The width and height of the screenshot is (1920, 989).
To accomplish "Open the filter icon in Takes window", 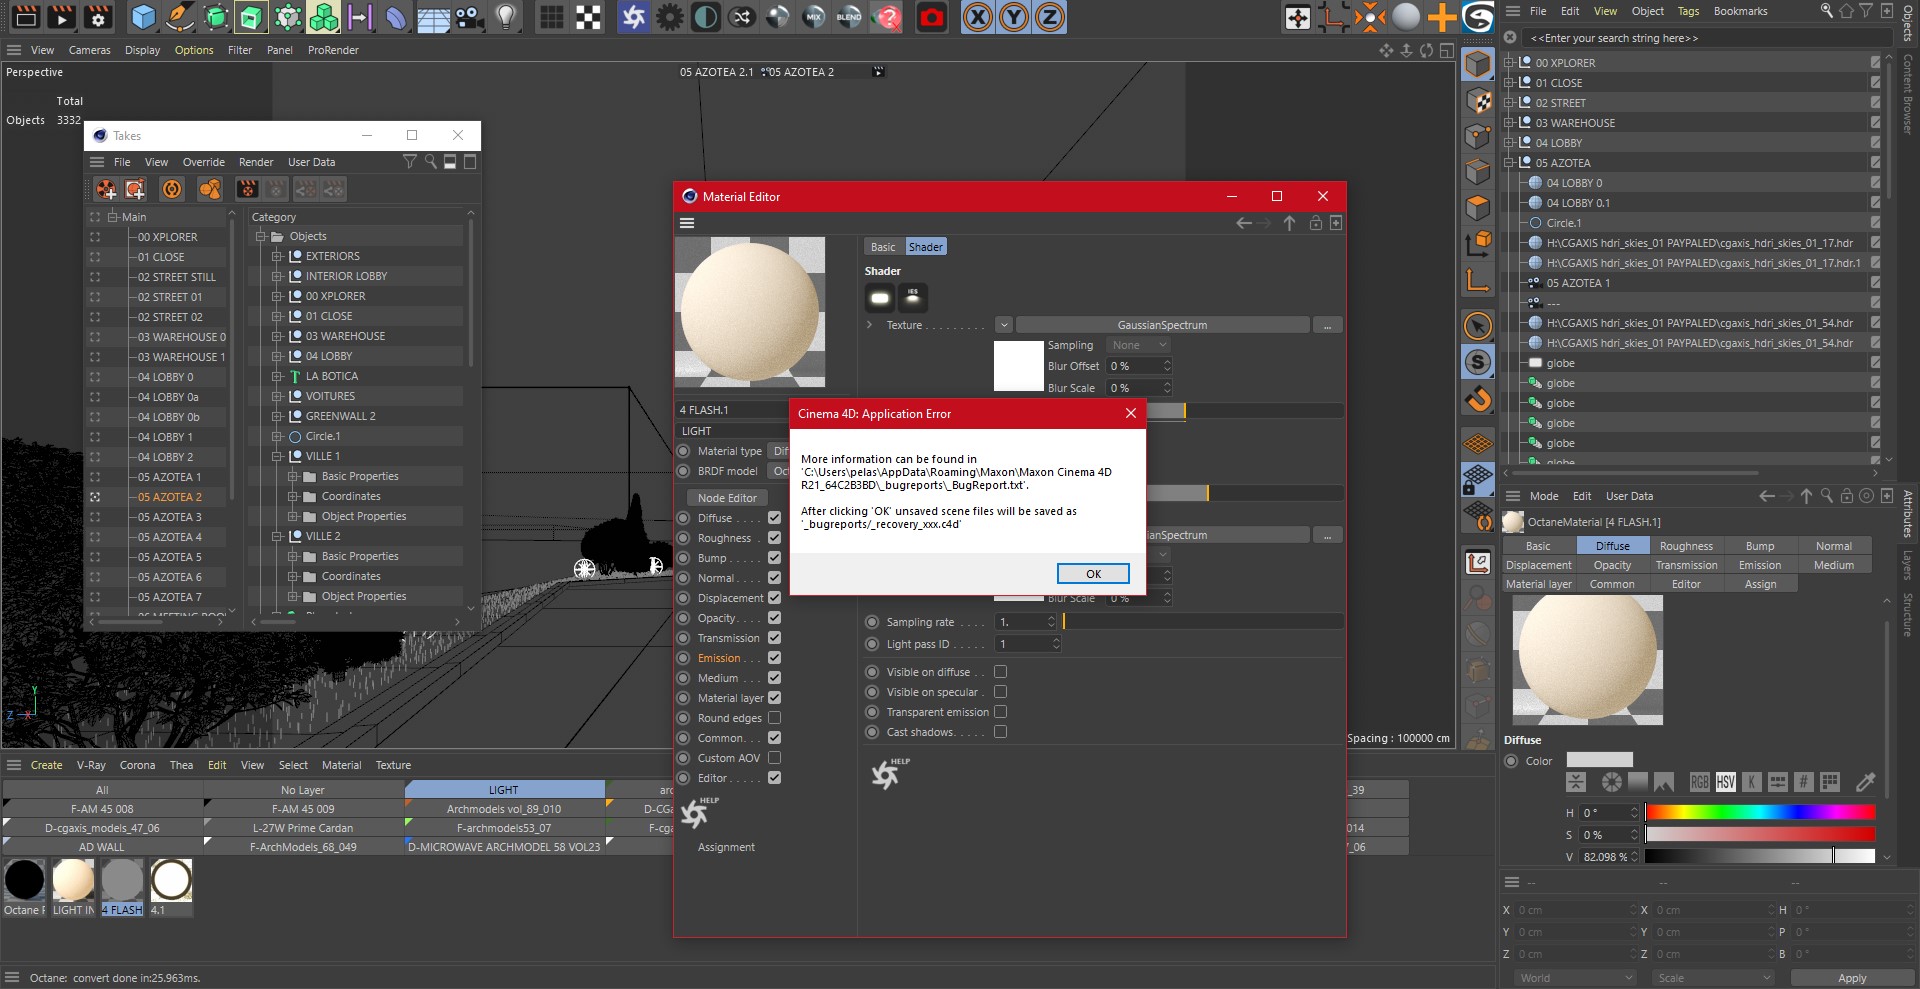I will click(x=409, y=162).
